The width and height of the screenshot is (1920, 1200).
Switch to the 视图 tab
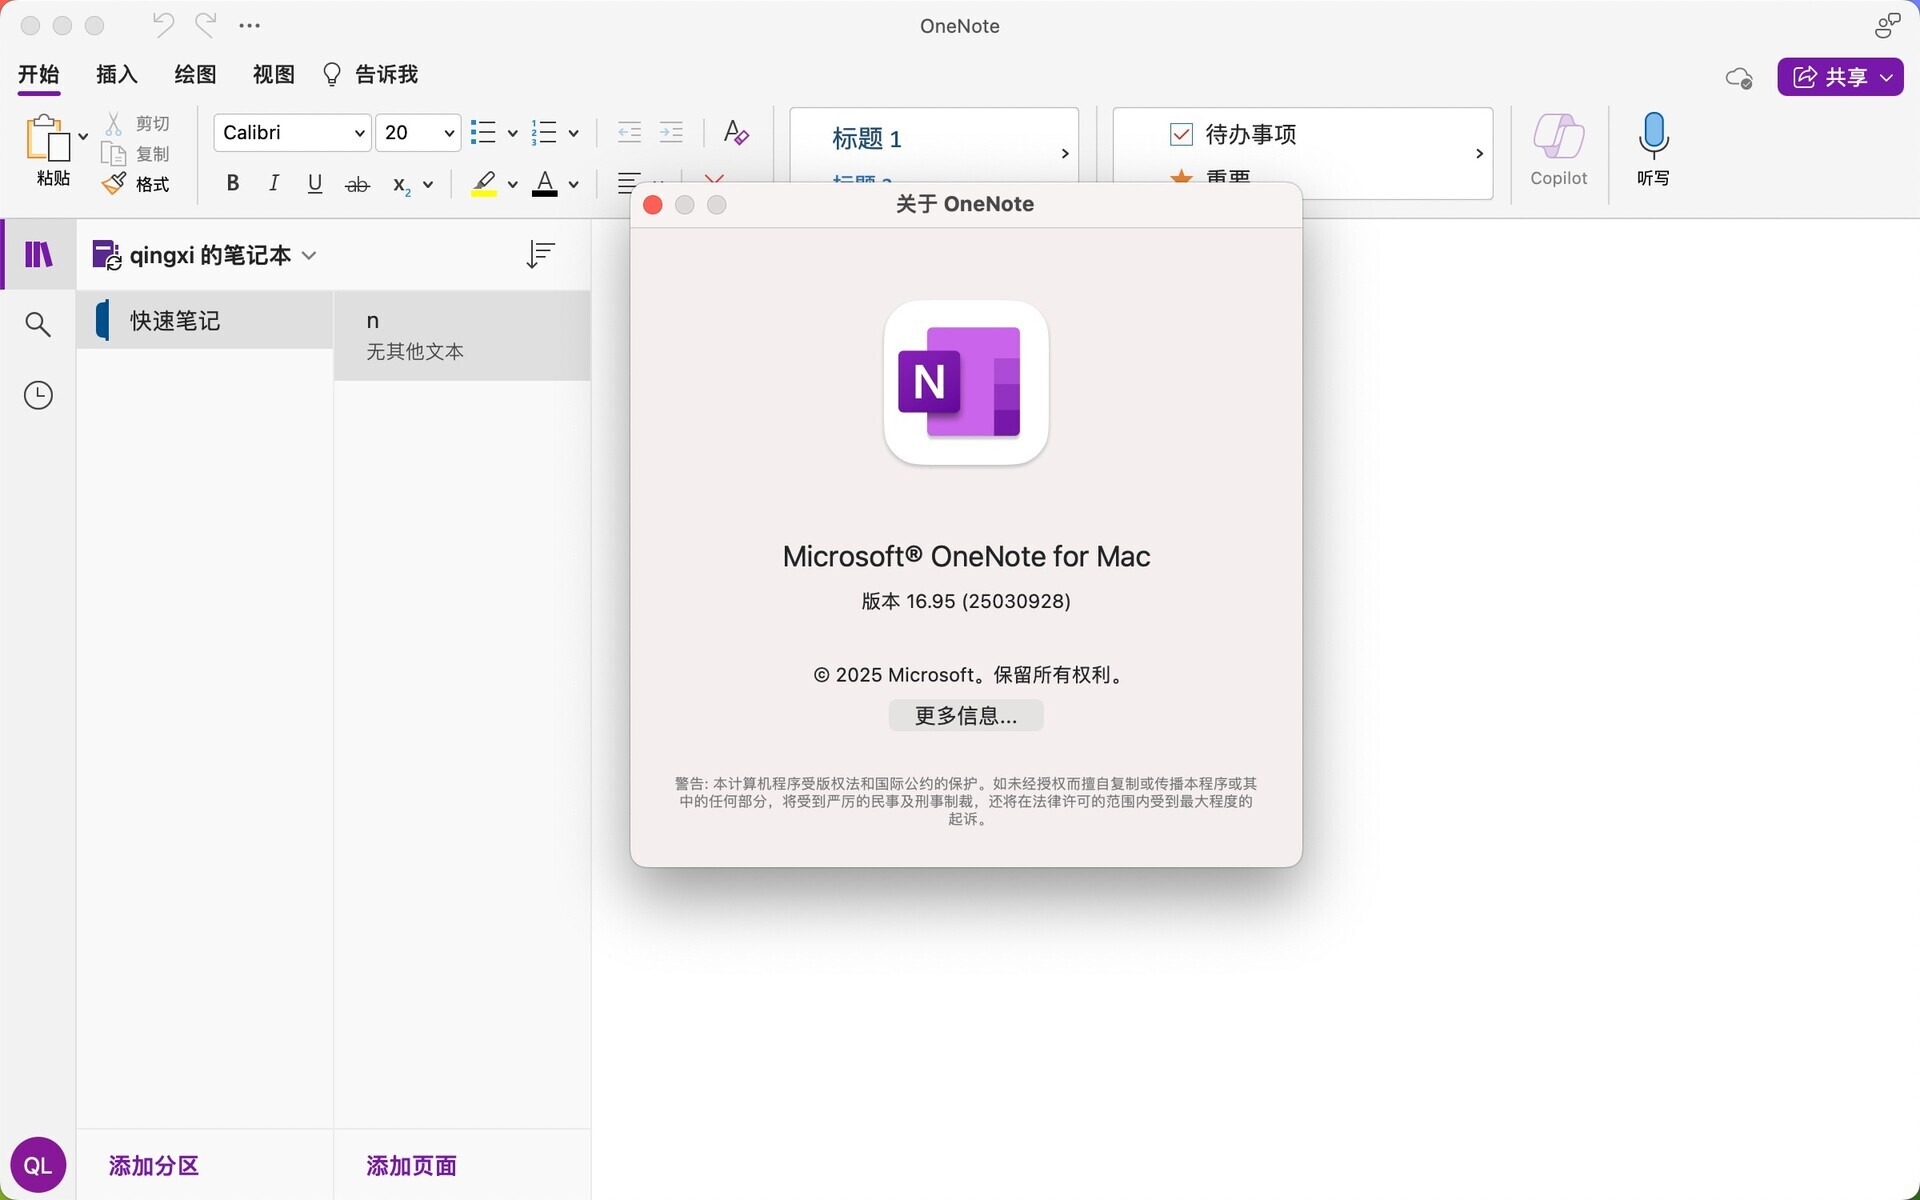[x=273, y=74]
